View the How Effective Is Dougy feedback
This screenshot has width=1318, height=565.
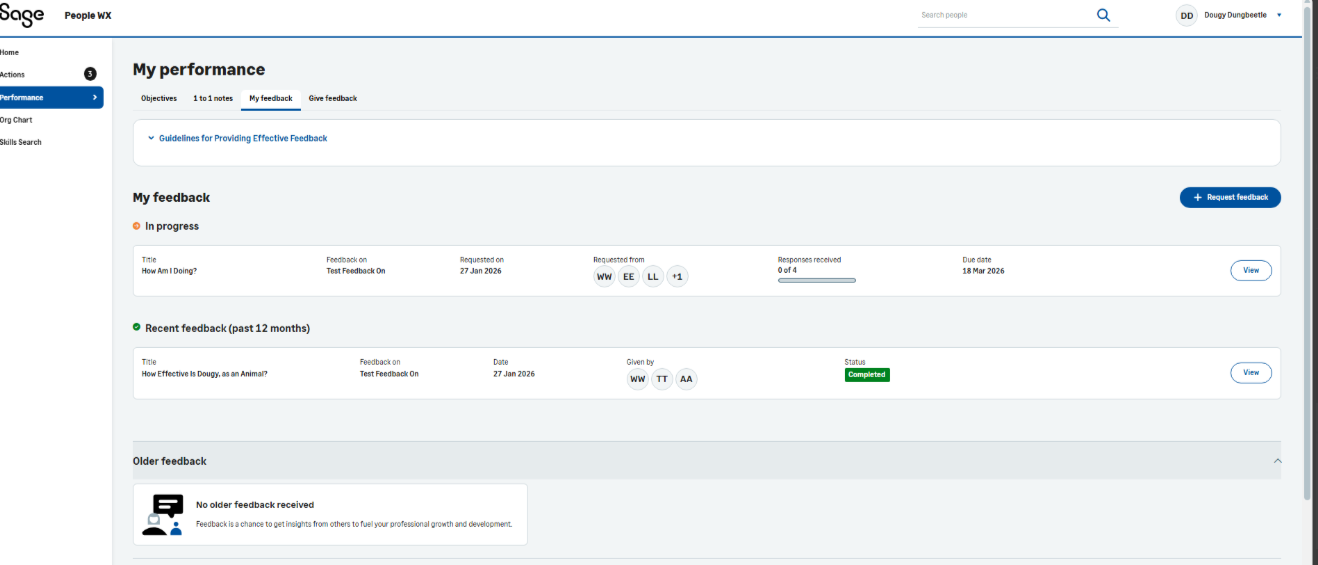coord(1250,372)
